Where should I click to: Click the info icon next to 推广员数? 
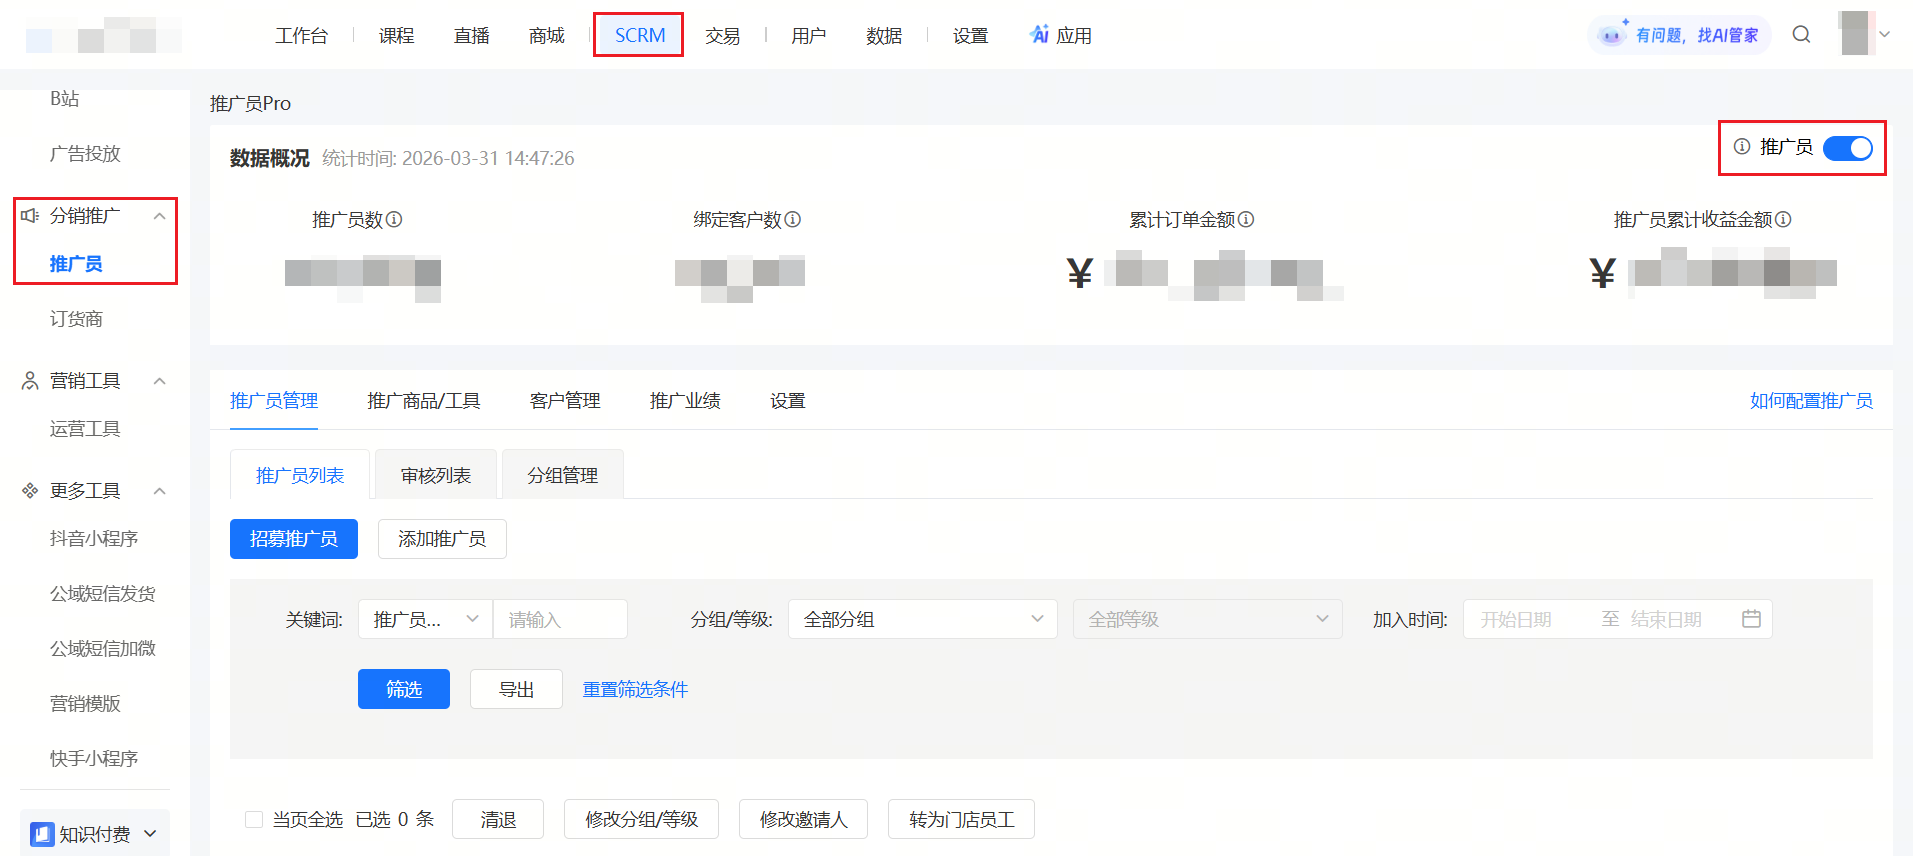394,219
